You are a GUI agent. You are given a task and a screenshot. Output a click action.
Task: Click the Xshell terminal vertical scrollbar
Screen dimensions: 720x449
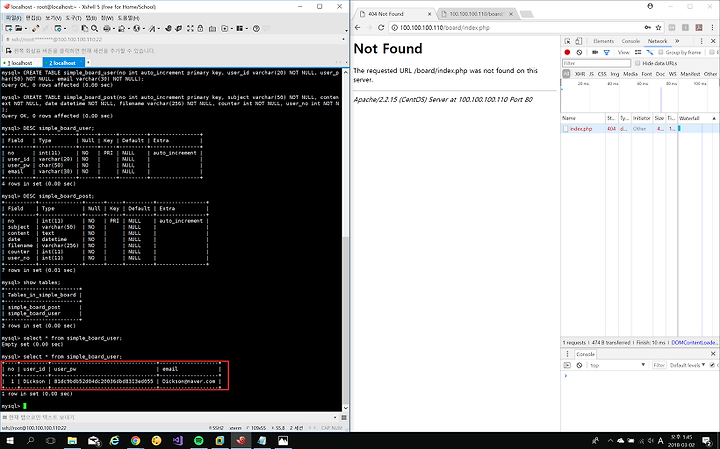coord(345,241)
